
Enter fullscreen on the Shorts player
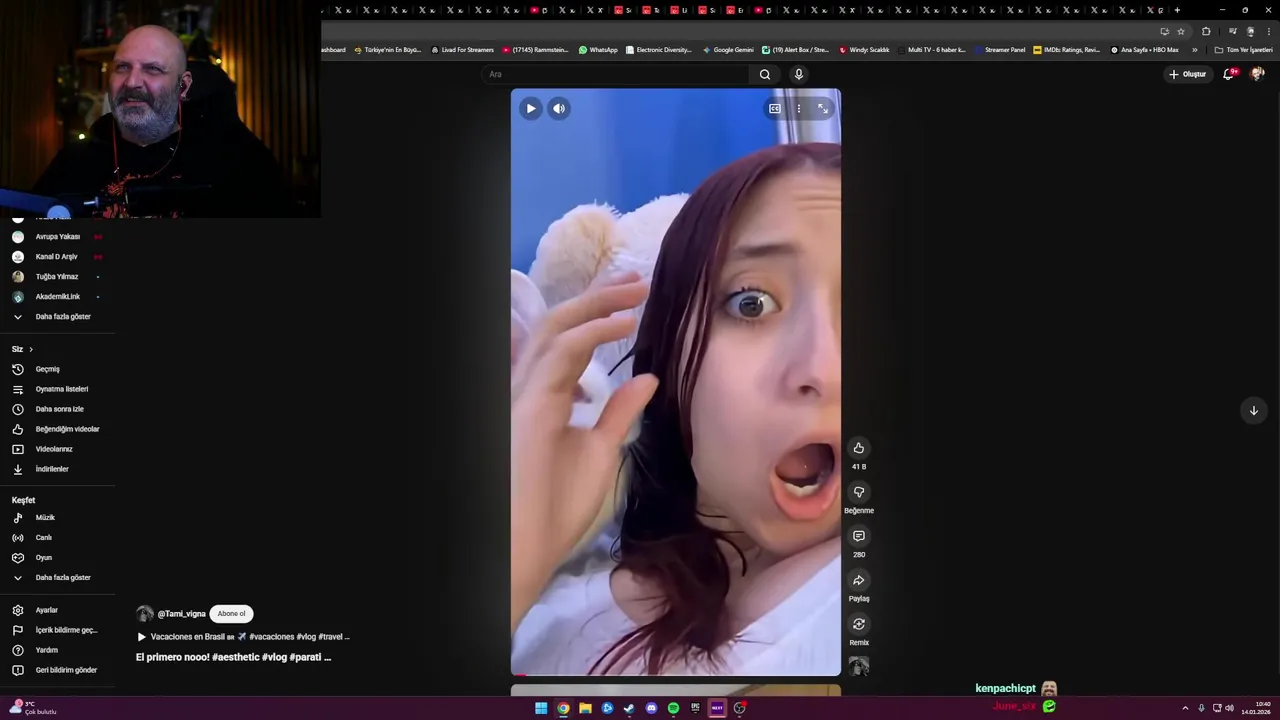coord(823,109)
